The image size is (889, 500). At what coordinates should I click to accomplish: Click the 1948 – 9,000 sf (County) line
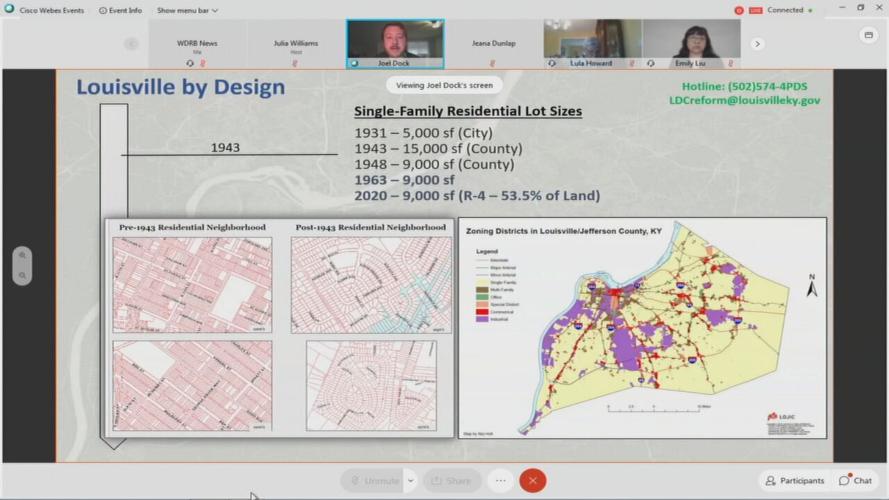[434, 164]
